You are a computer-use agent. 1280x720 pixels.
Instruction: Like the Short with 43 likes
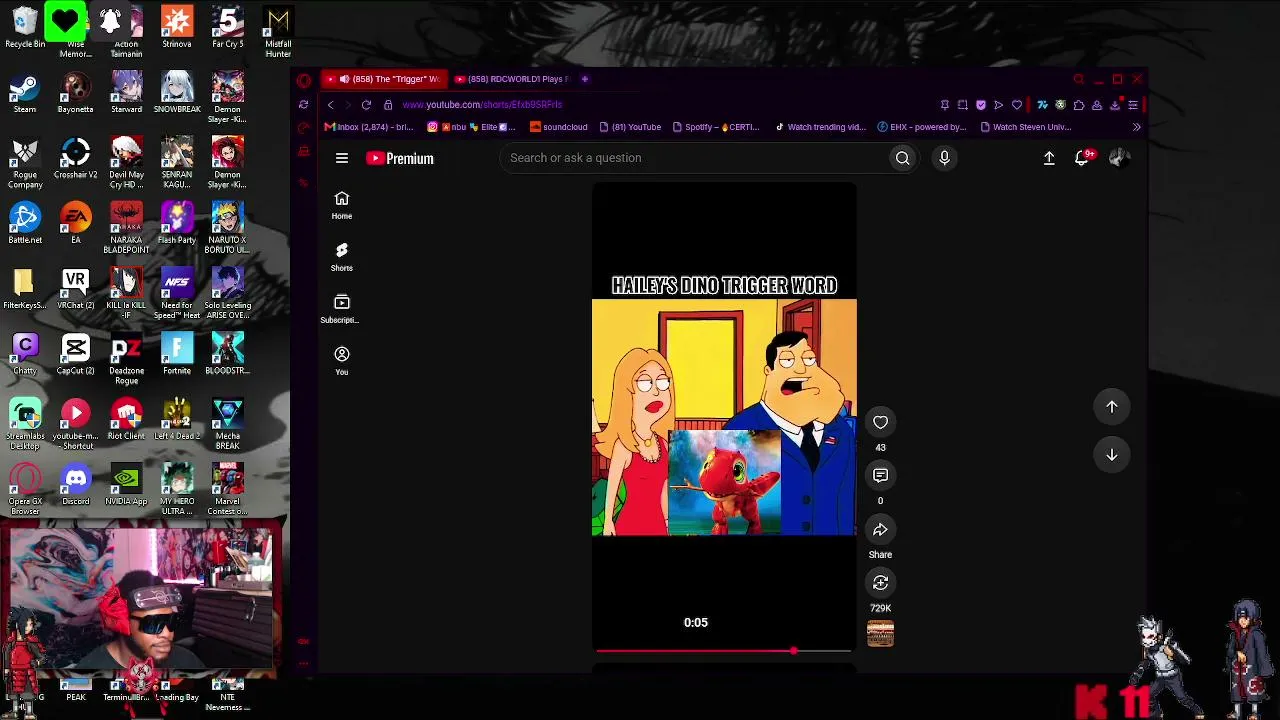pyautogui.click(x=880, y=422)
